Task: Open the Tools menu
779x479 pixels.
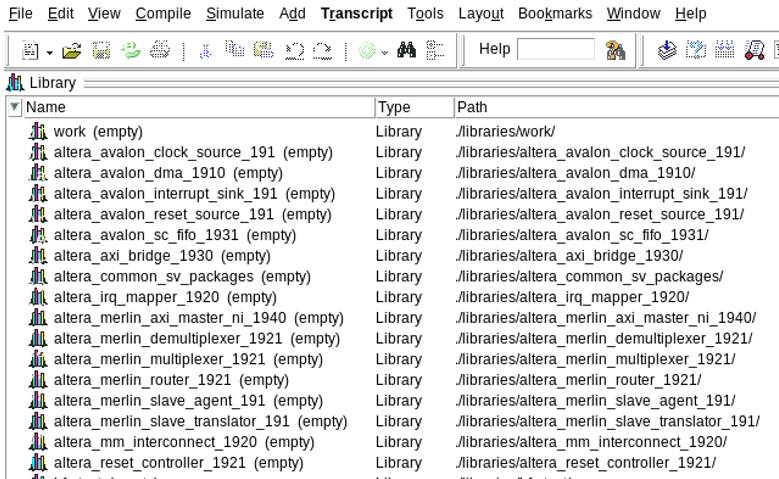Action: pos(425,13)
